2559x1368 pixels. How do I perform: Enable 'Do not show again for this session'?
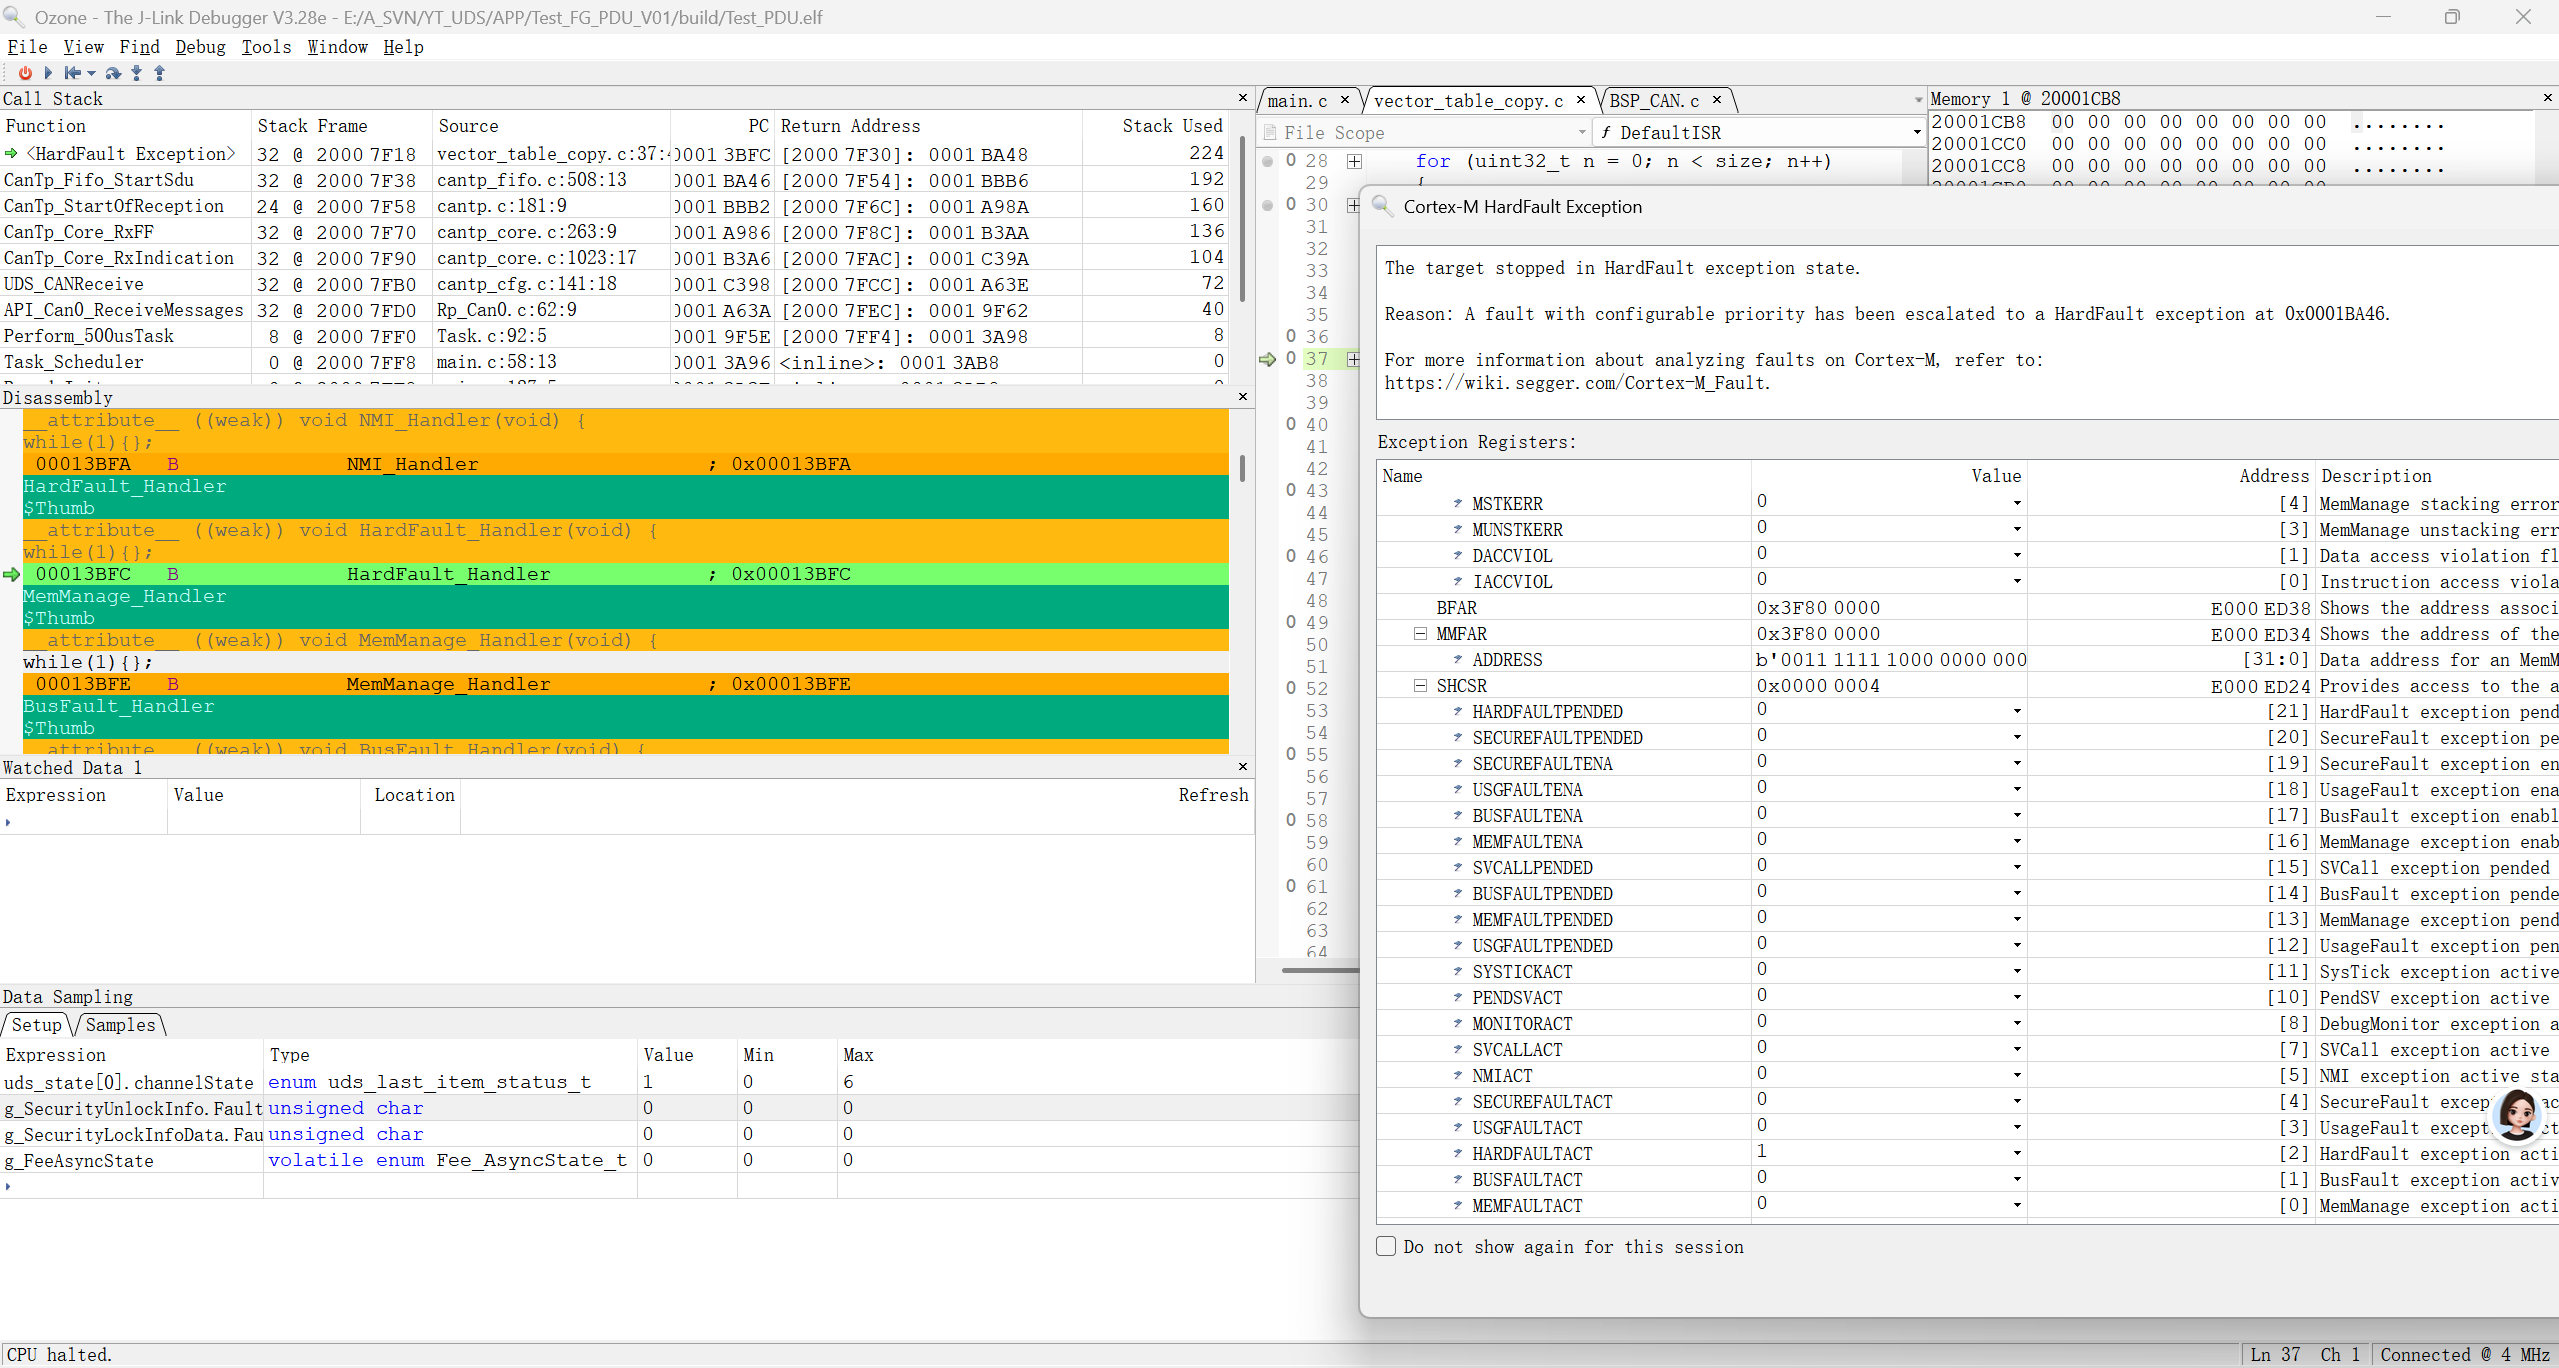pos(1386,1246)
